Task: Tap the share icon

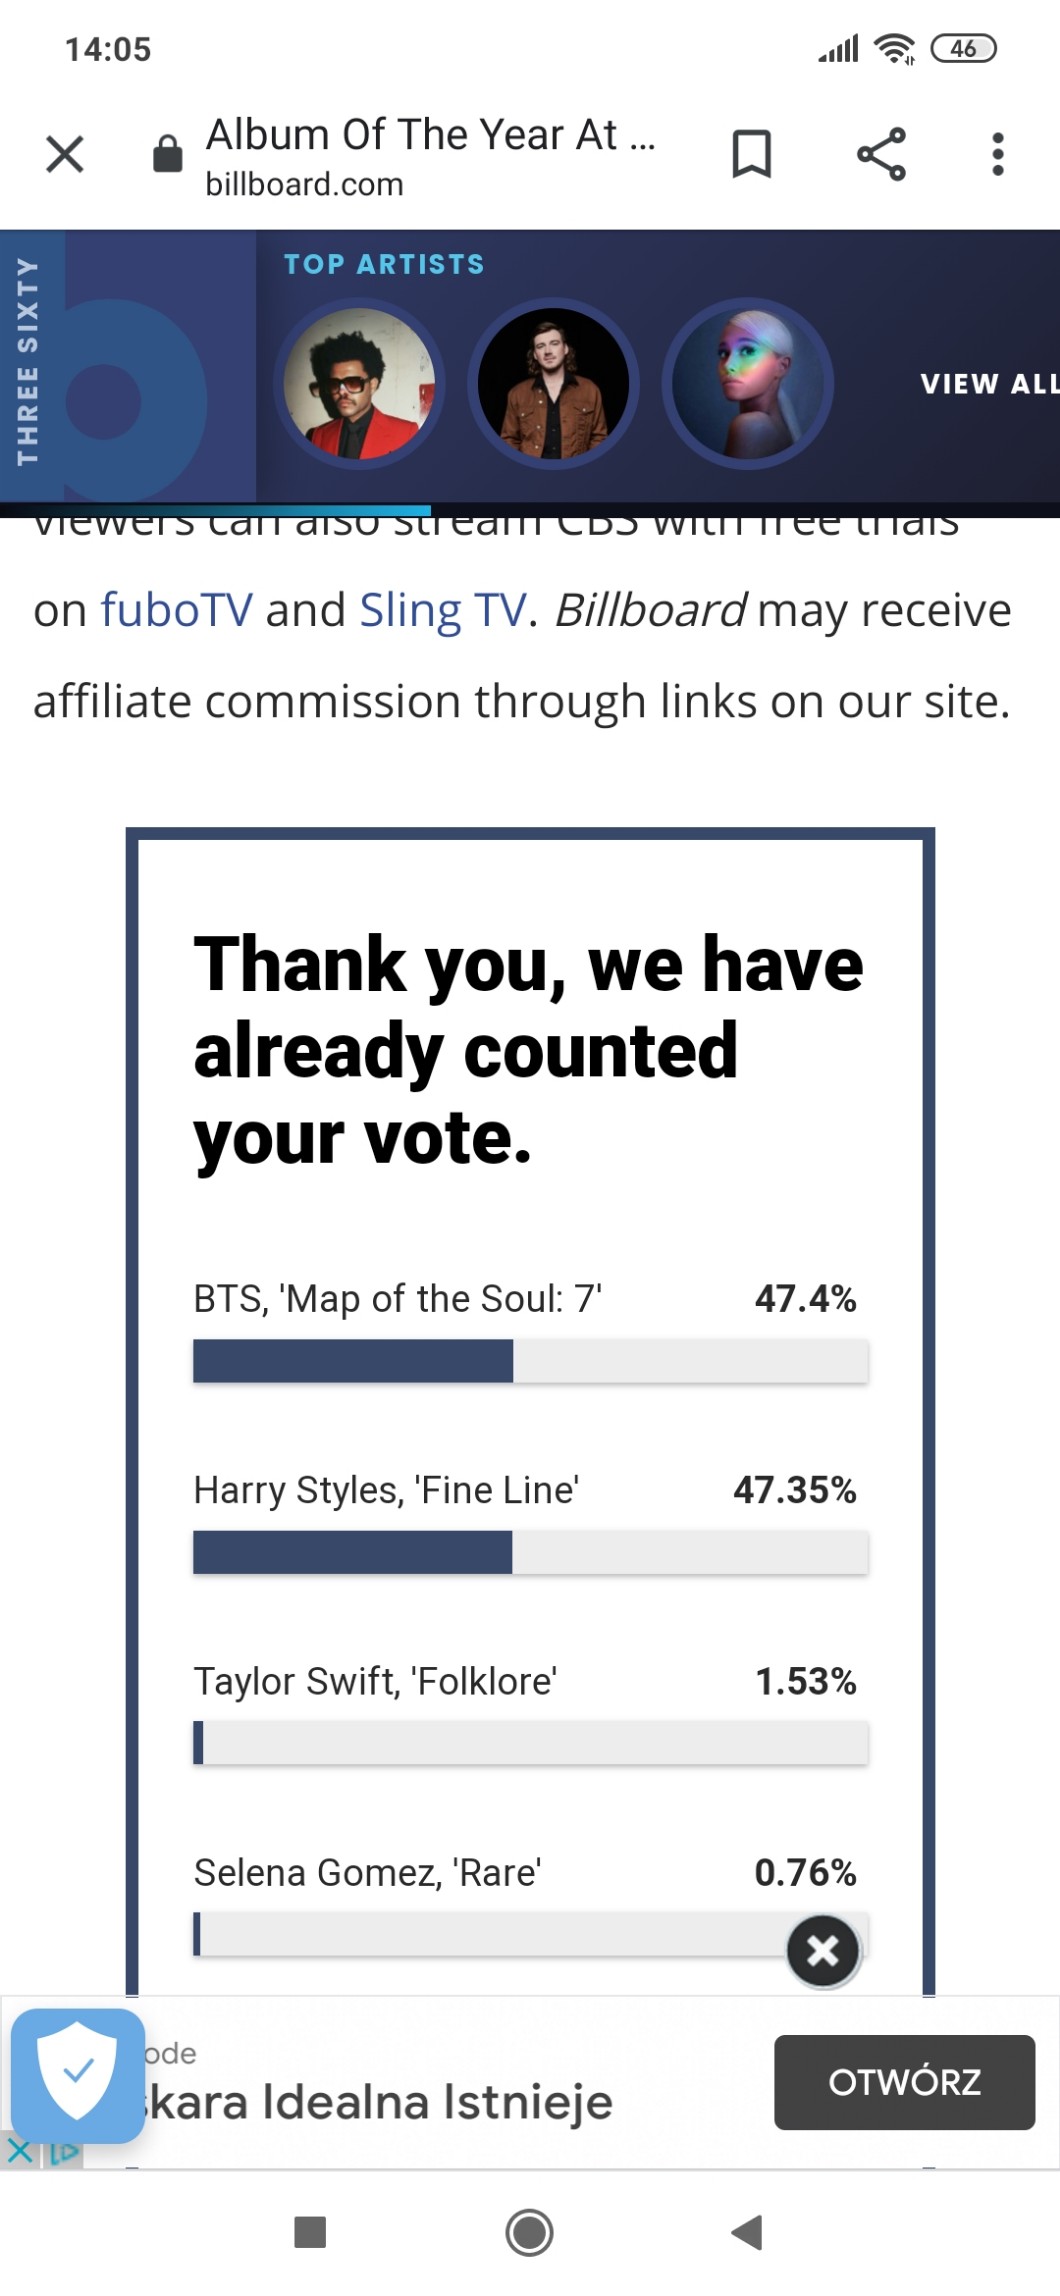Action: (881, 155)
